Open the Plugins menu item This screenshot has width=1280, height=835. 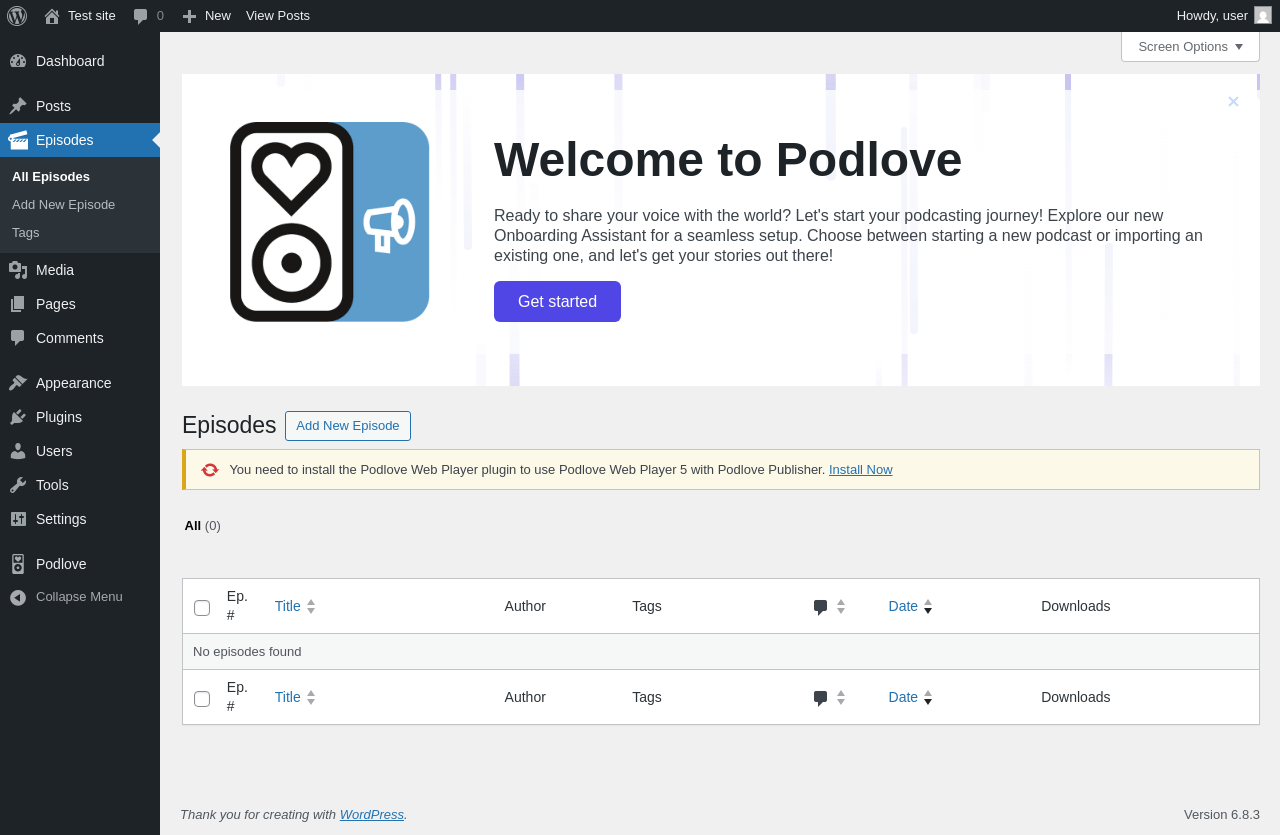(80, 417)
